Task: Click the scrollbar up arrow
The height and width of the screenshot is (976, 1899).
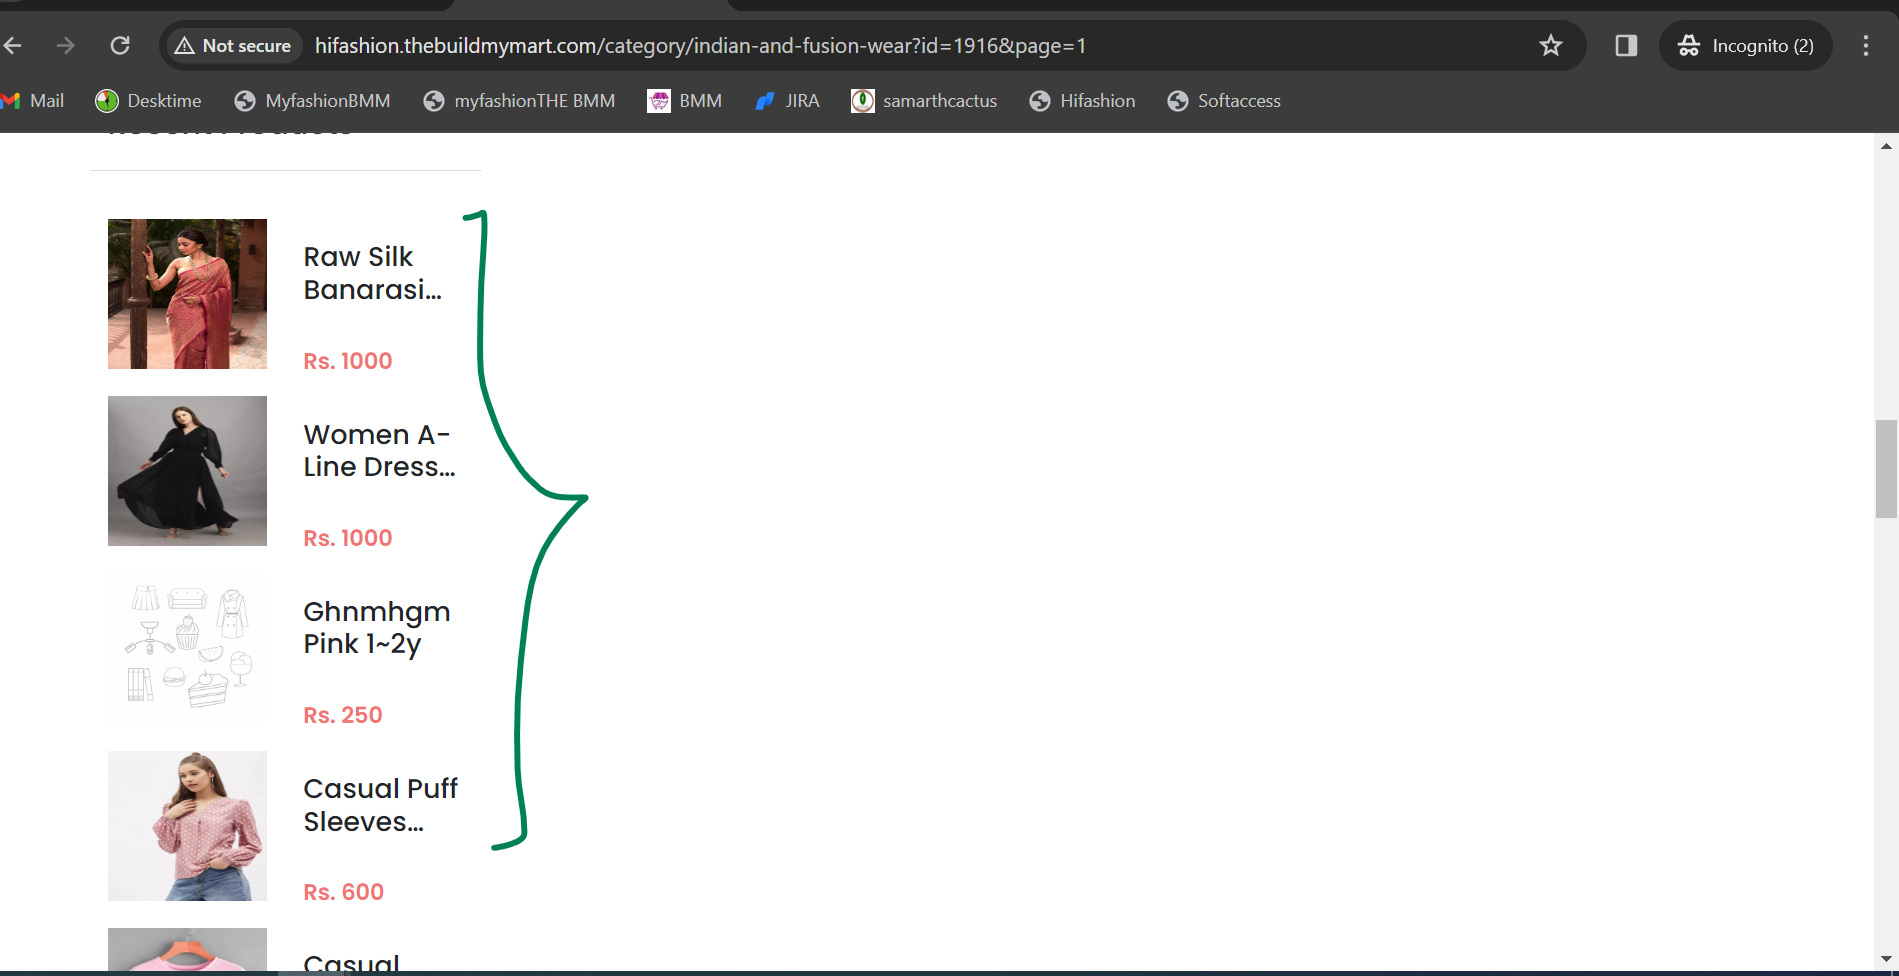Action: (1886, 146)
